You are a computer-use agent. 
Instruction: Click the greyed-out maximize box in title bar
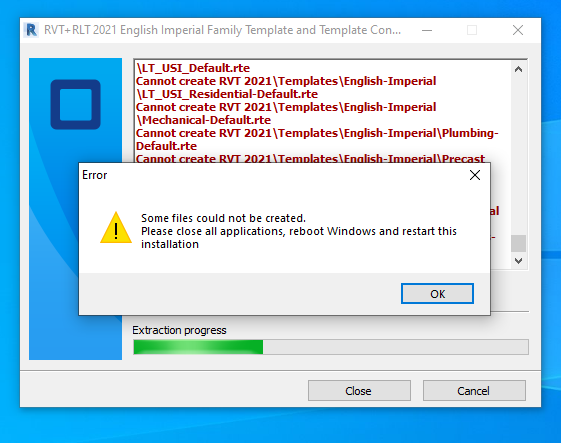coord(472,30)
